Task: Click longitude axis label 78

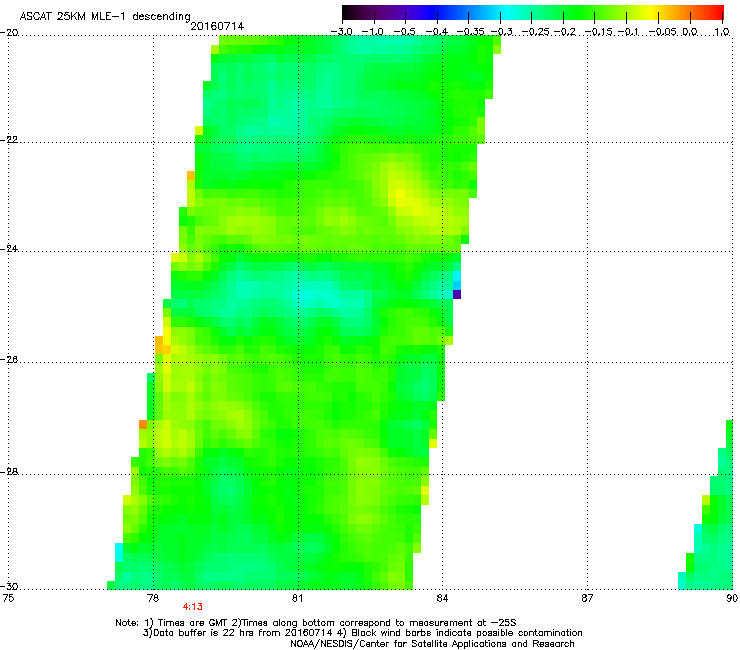Action: tap(153, 598)
